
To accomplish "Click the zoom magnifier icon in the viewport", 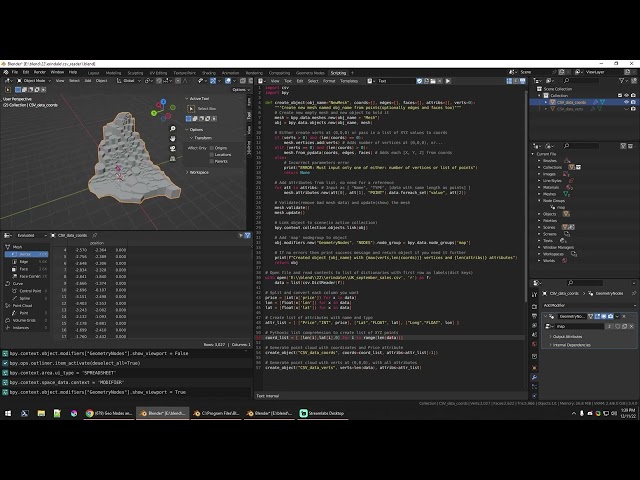I will [173, 129].
